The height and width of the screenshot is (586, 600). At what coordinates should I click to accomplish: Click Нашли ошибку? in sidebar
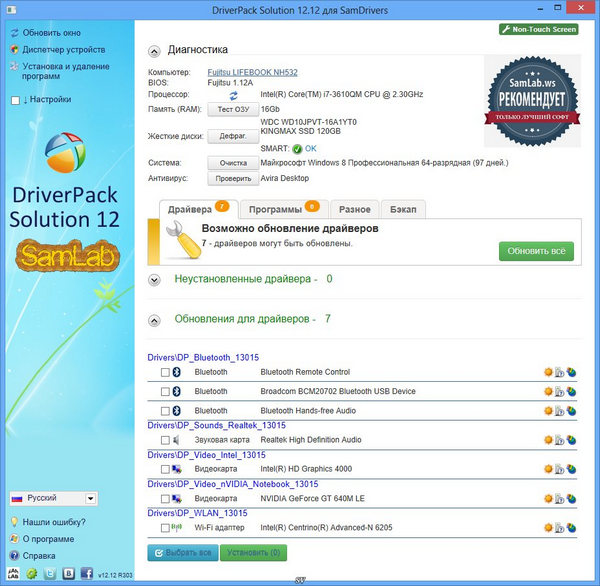click(x=48, y=522)
